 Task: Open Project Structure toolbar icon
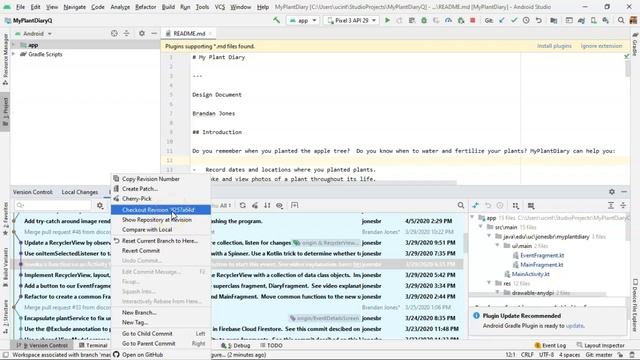point(553,20)
